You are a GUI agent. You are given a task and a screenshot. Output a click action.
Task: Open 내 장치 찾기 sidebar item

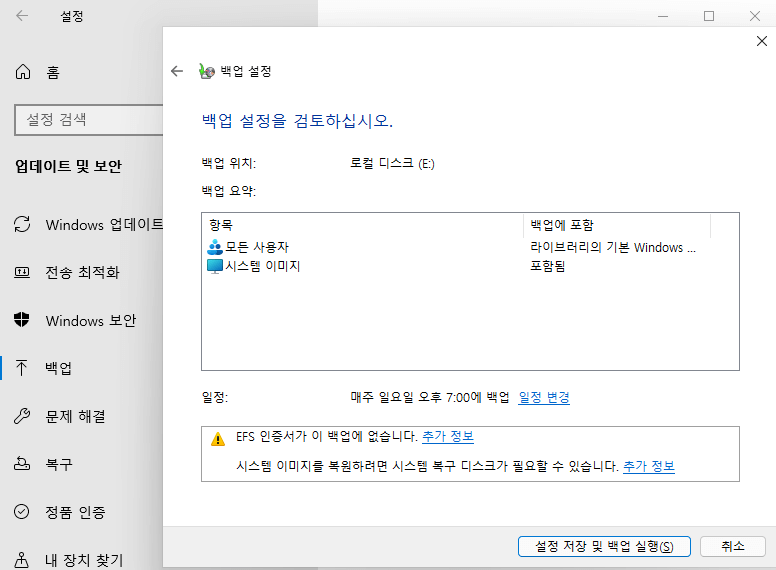81,560
